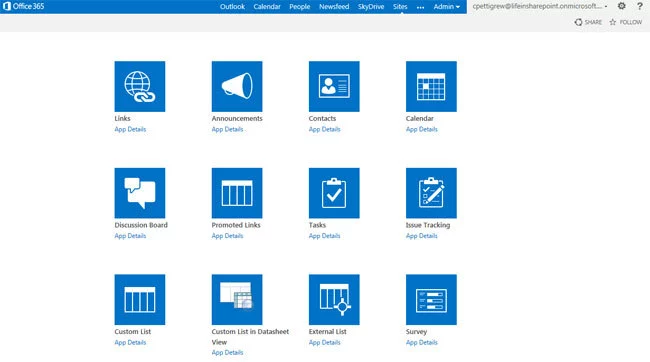Viewport: 650px width, 362px height.
Task: View App Details for Contacts
Action: [324, 129]
